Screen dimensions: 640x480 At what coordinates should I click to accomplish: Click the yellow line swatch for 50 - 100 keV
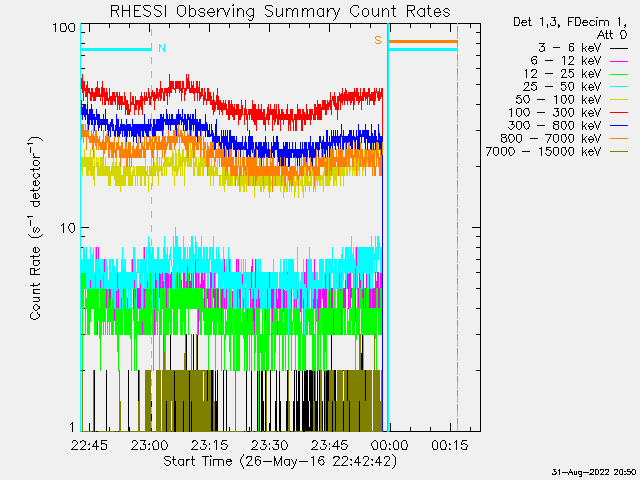click(619, 100)
